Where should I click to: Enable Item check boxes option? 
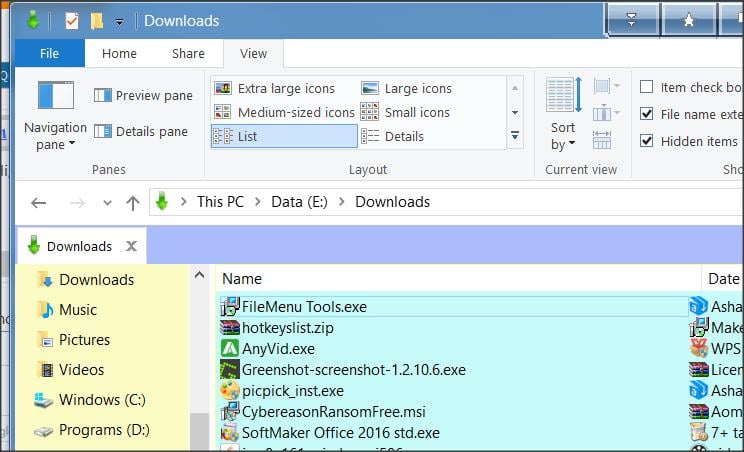(x=646, y=87)
